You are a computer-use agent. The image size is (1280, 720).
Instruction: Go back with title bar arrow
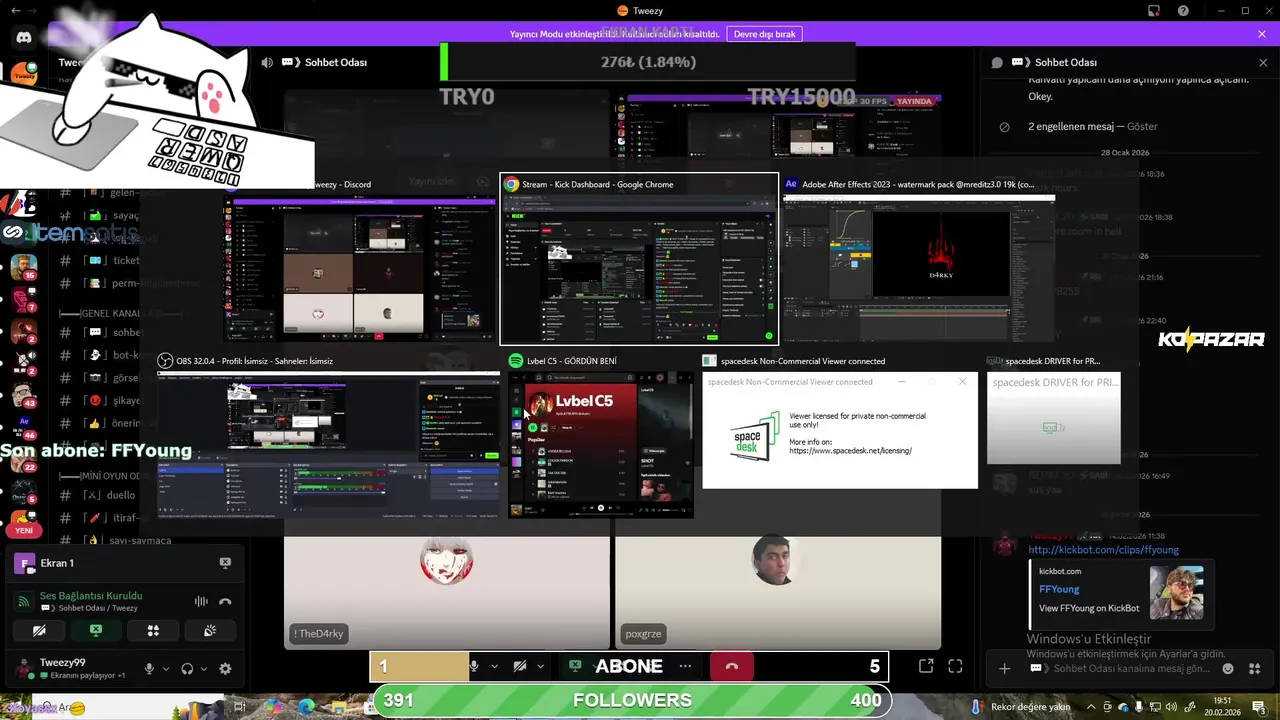[x=14, y=11]
